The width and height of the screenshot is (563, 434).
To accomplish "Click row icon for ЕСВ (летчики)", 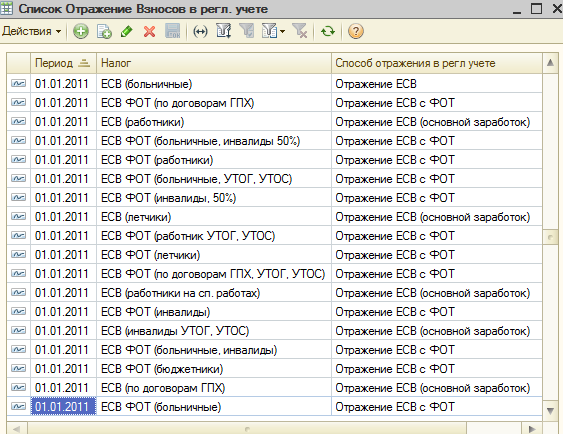I will [x=18, y=217].
